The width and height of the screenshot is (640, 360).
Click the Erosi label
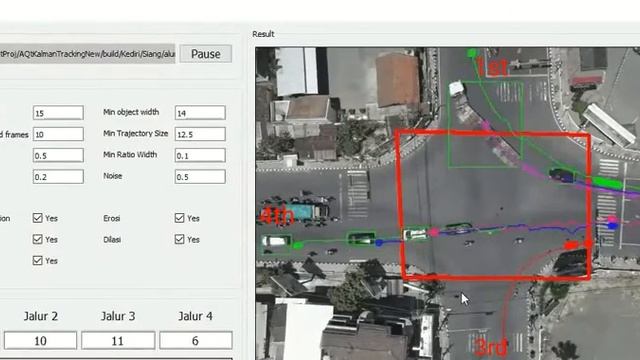click(x=111, y=218)
